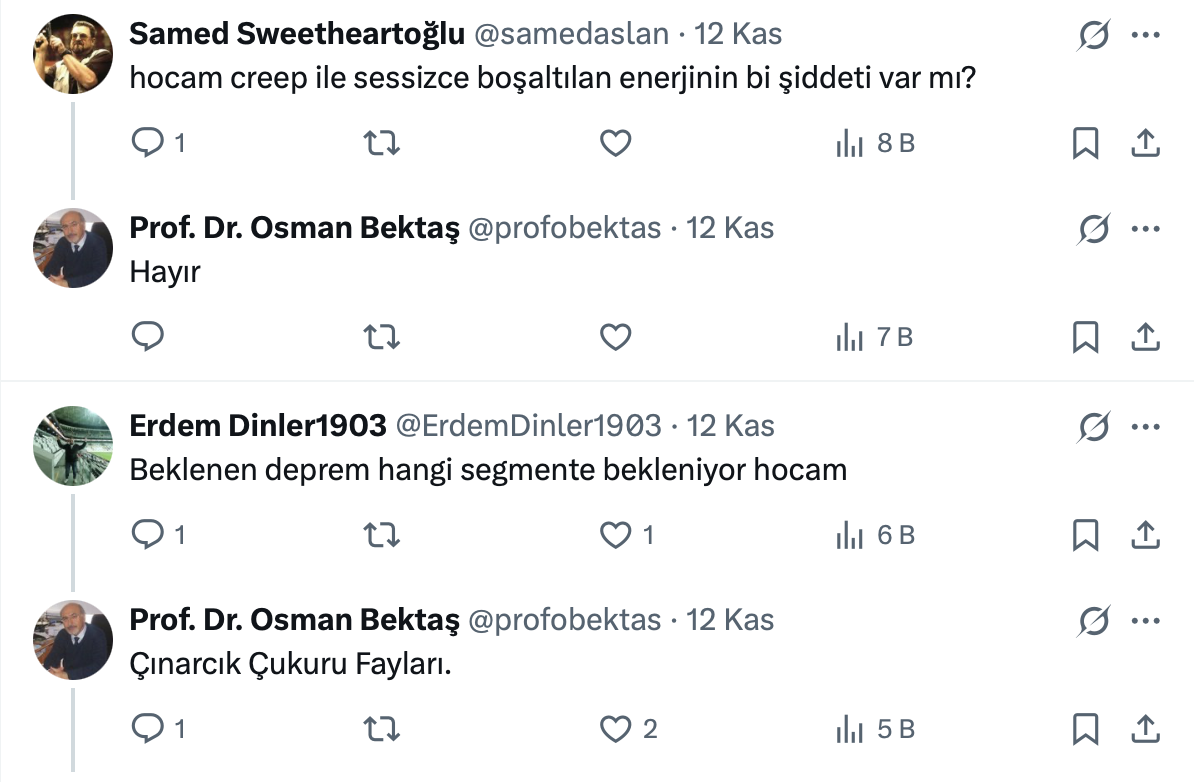
Task: Reply to the "Hayır" tweet
Action: [x=148, y=338]
